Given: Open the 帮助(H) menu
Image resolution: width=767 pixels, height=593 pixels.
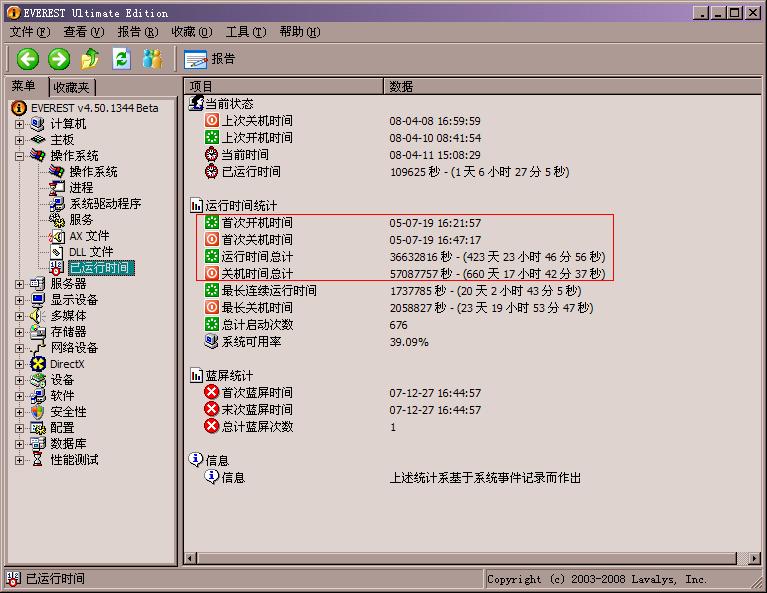Looking at the screenshot, I should 300,32.
